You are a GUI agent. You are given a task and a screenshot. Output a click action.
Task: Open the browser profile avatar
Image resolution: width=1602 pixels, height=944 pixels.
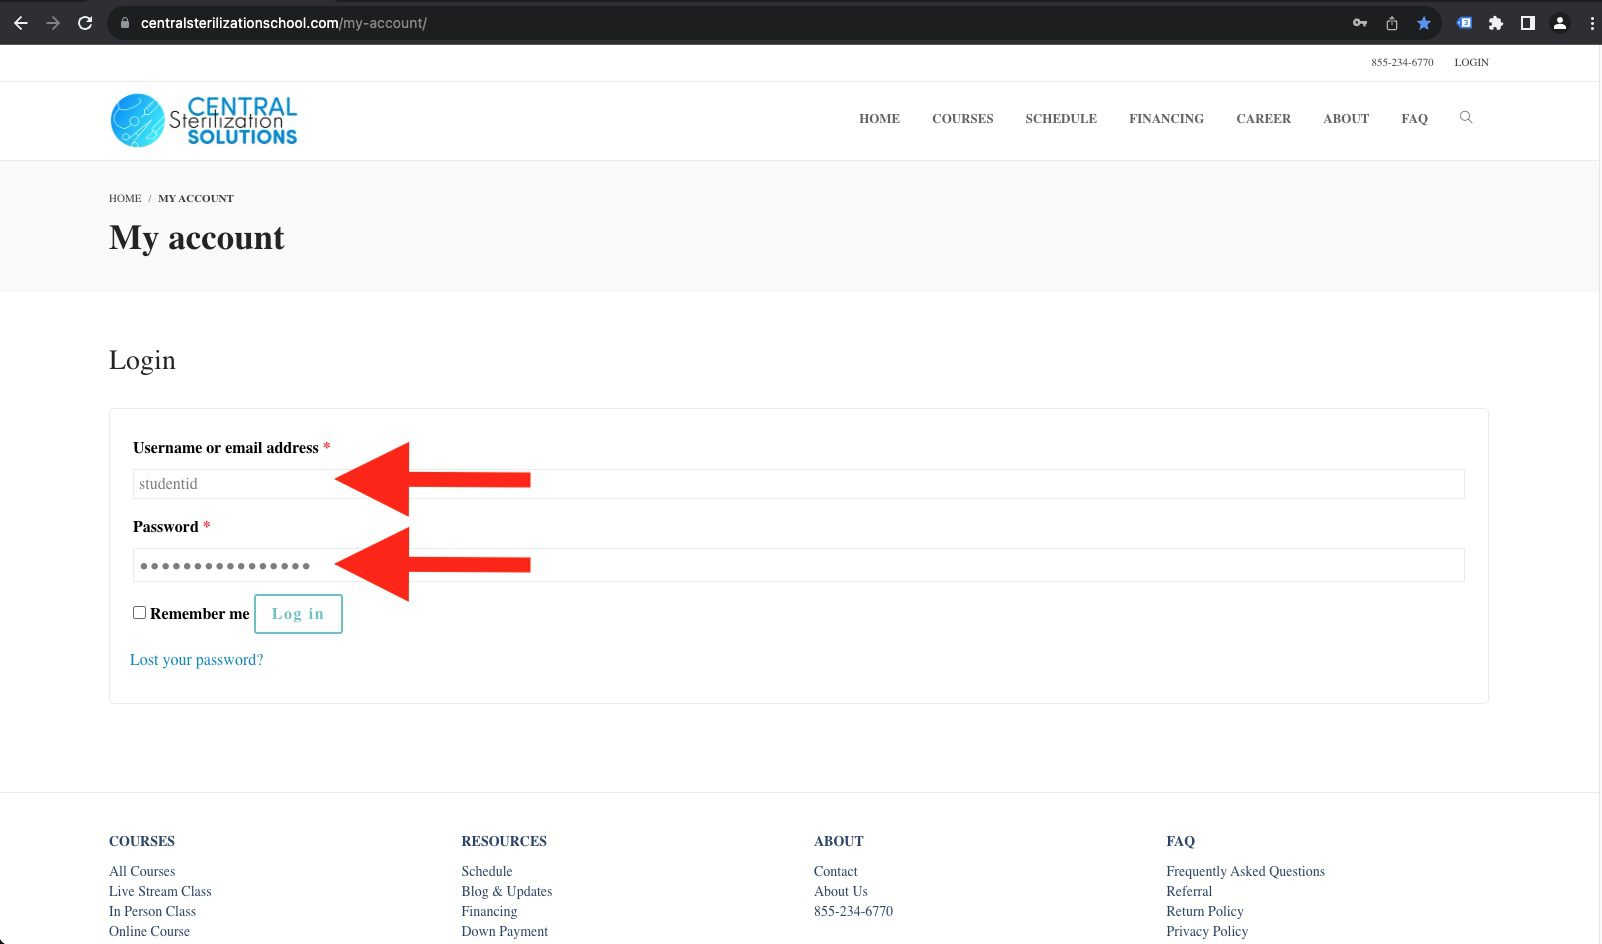click(x=1560, y=23)
